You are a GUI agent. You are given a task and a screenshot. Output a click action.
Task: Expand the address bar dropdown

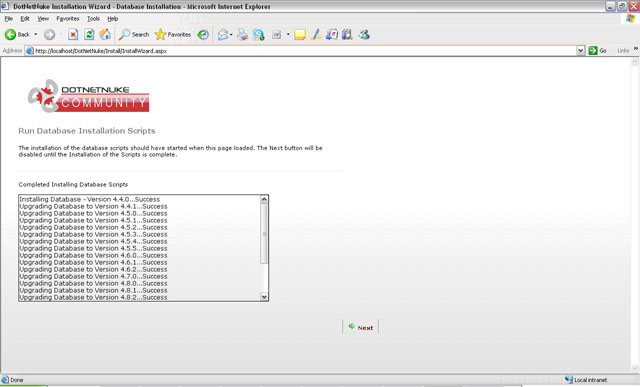(x=580, y=51)
